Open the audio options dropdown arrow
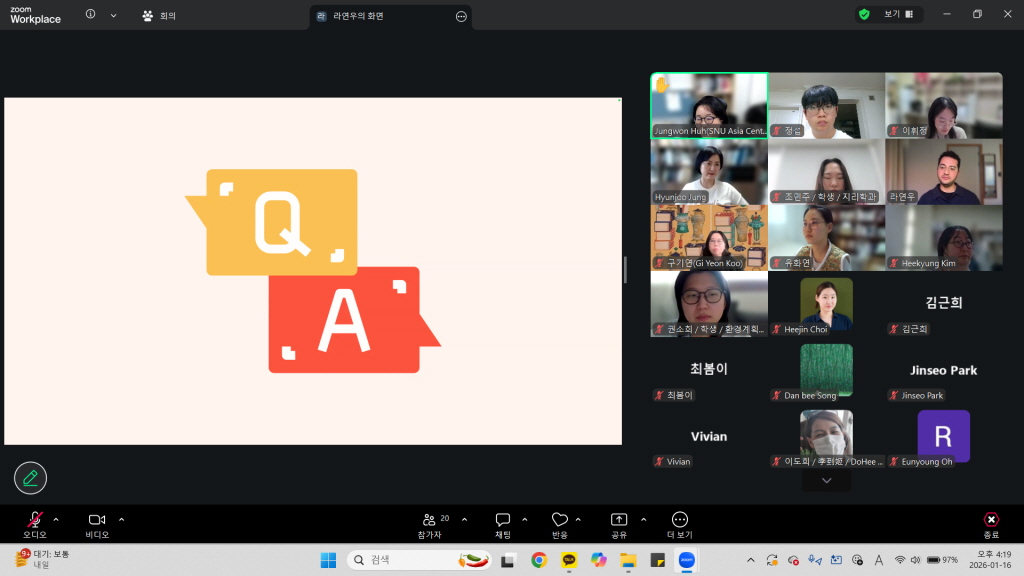This screenshot has width=1024, height=576. point(55,519)
